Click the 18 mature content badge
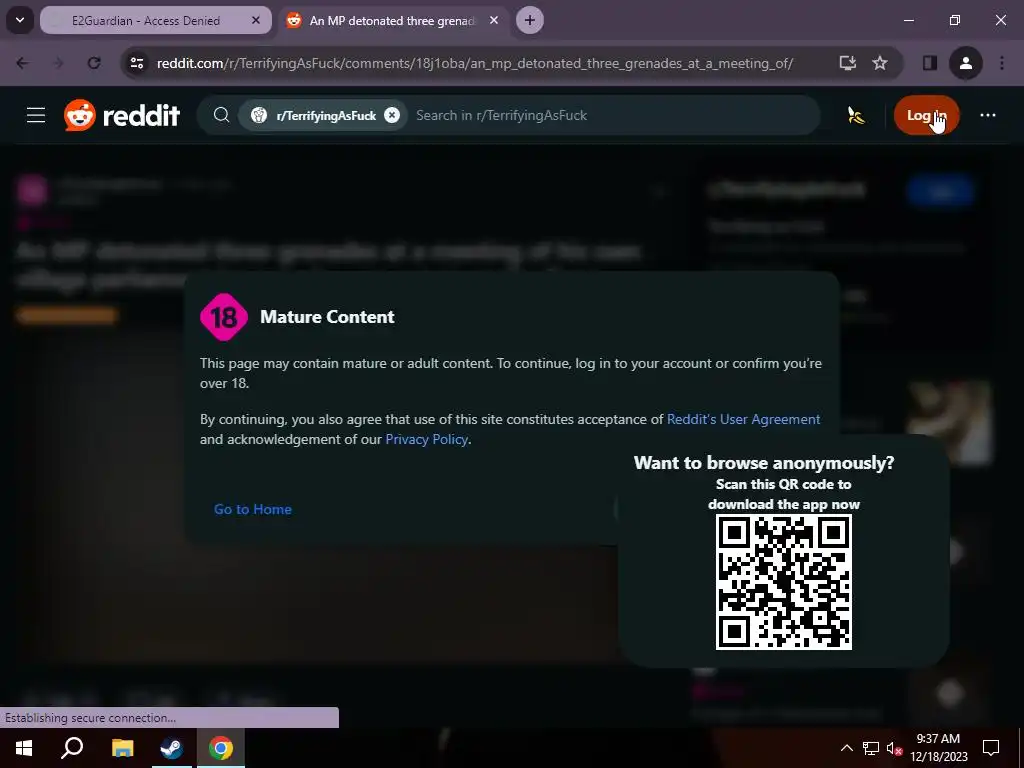 224,317
